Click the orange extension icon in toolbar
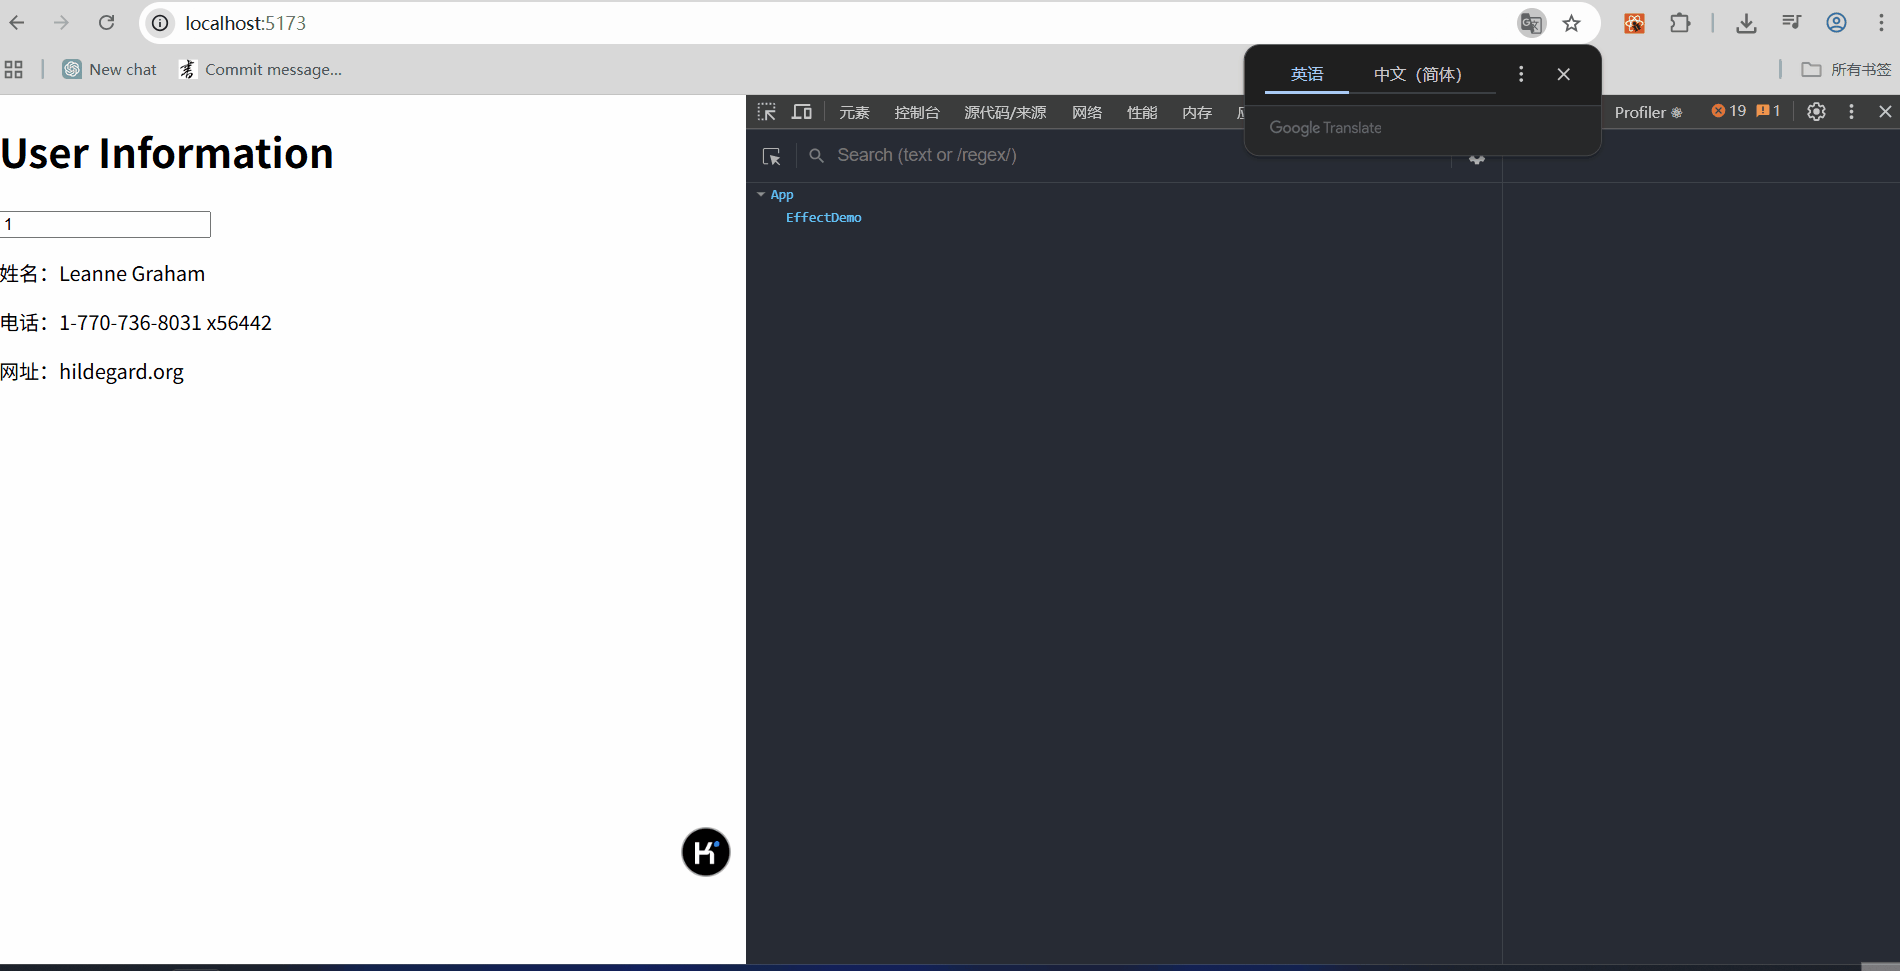Screen dimensions: 1900x971 coord(1634,23)
